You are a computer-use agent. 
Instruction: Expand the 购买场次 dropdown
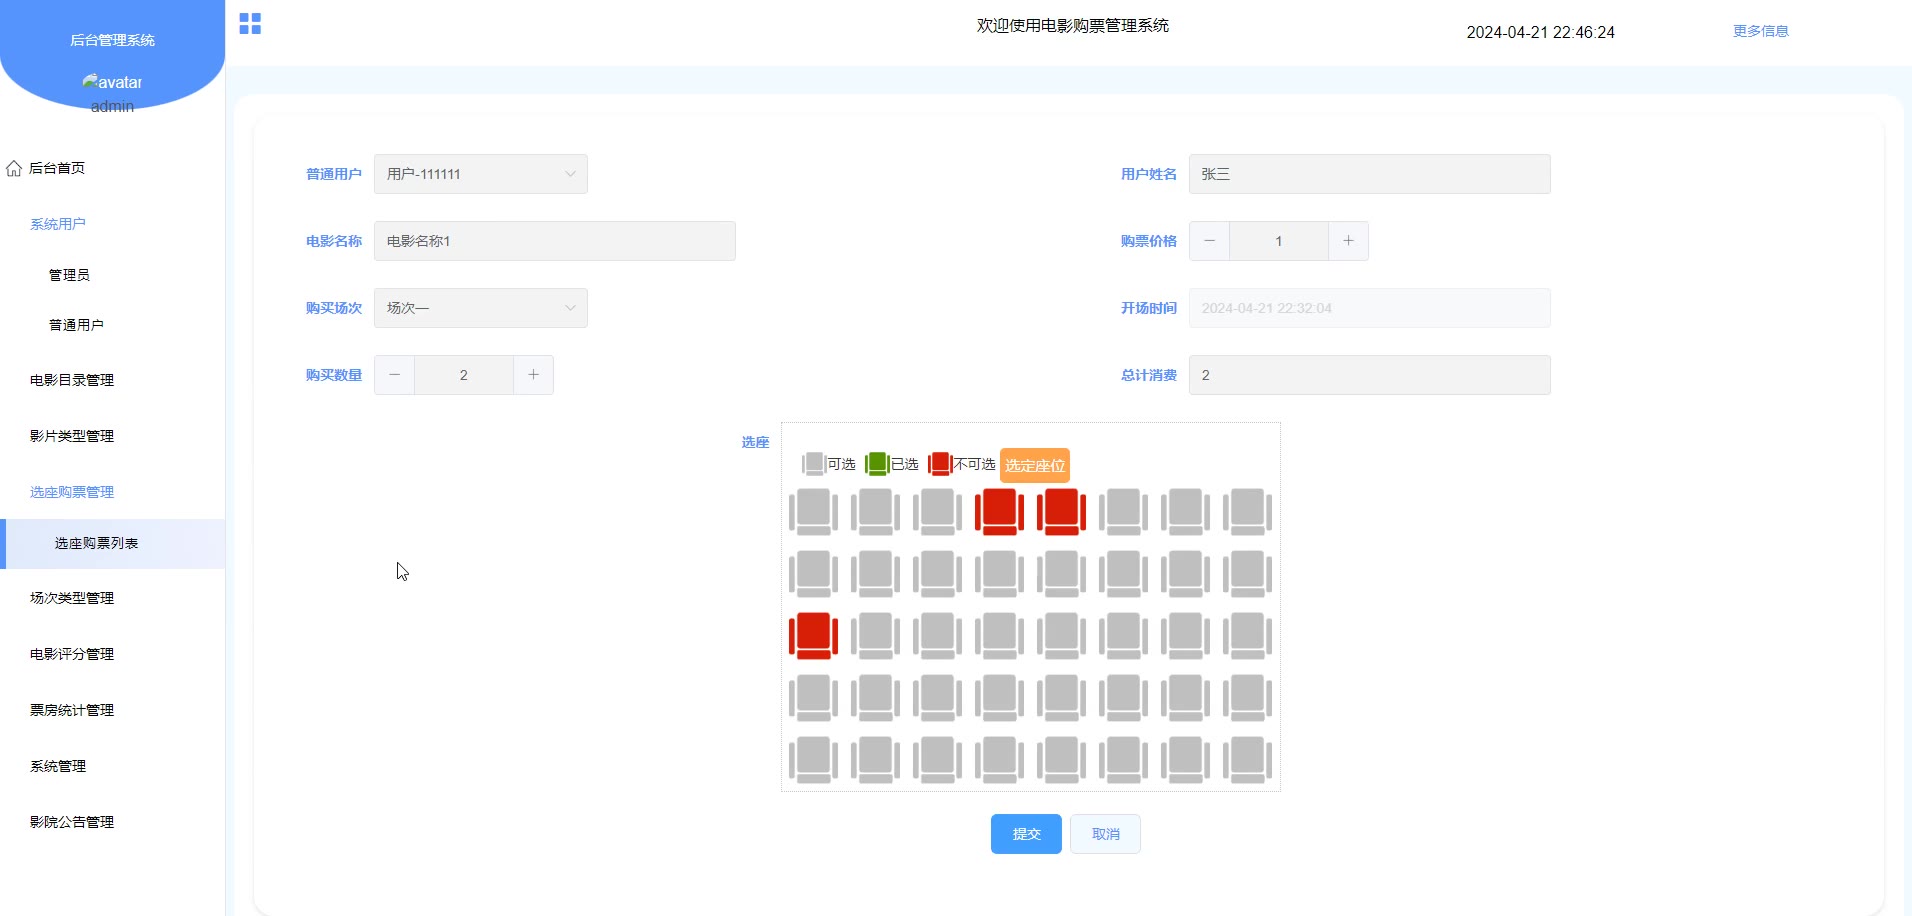[x=480, y=308]
